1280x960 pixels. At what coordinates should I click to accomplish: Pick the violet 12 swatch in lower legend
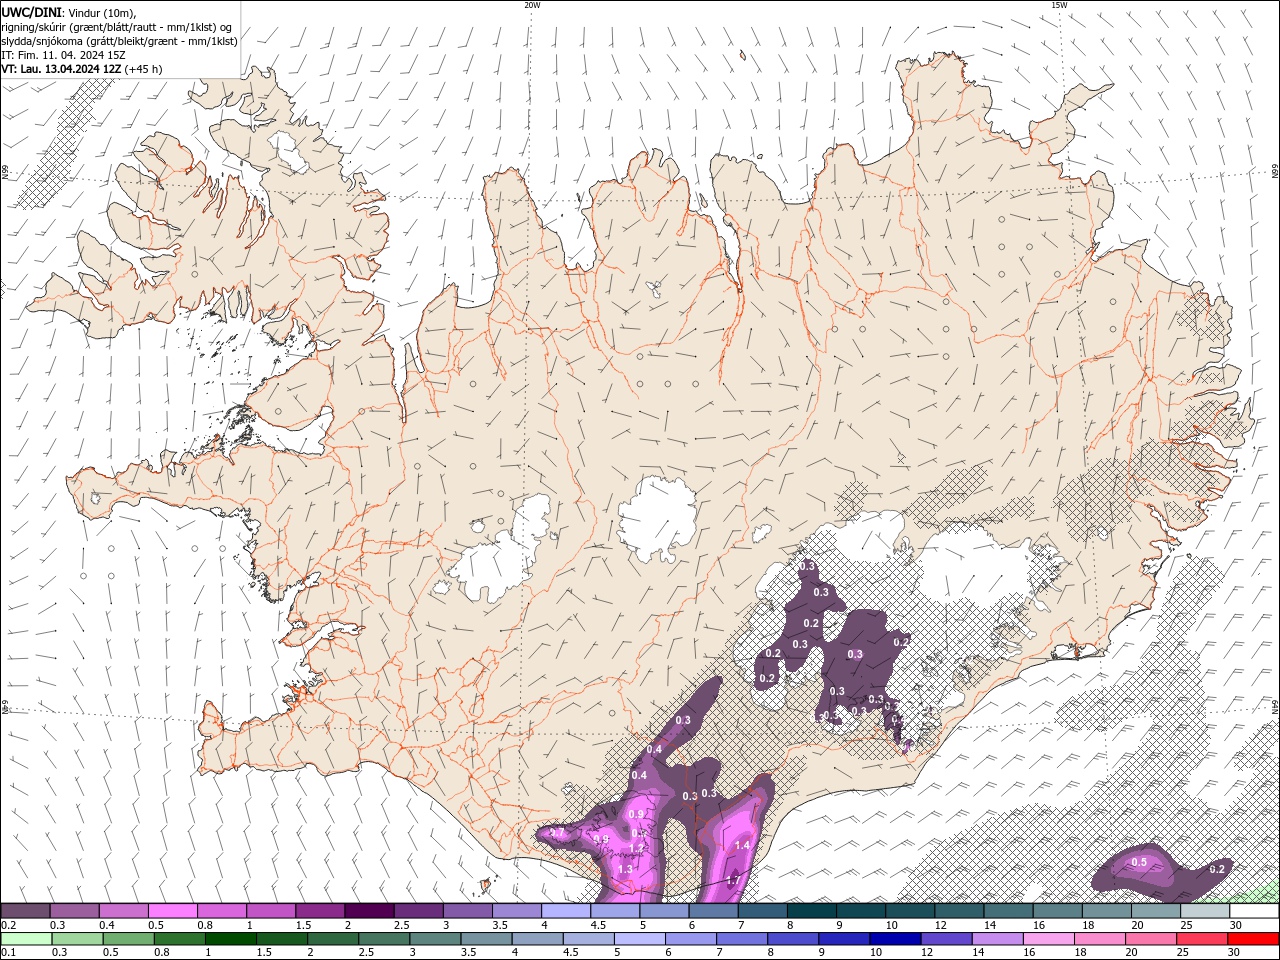947,939
